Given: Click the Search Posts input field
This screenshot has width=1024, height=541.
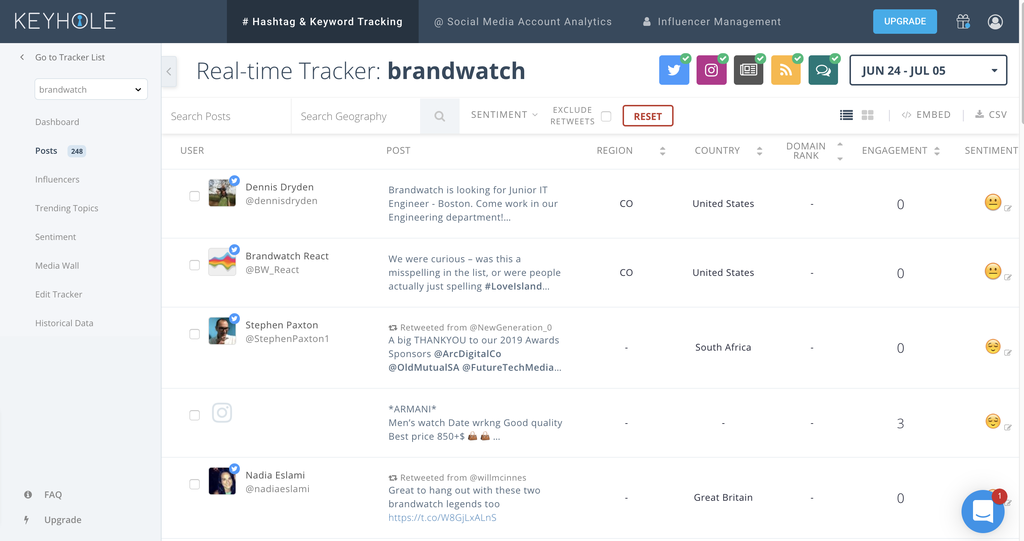Looking at the screenshot, I should pos(228,116).
